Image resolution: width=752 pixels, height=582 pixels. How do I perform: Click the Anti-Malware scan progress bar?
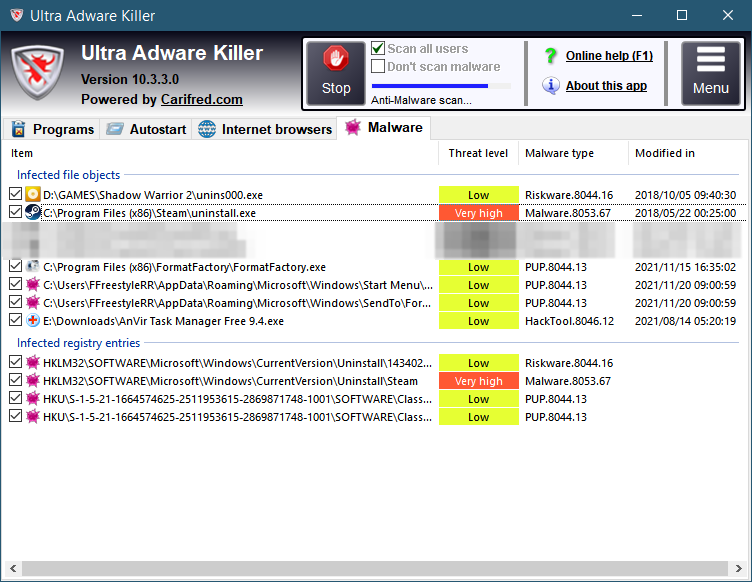[x=441, y=86]
